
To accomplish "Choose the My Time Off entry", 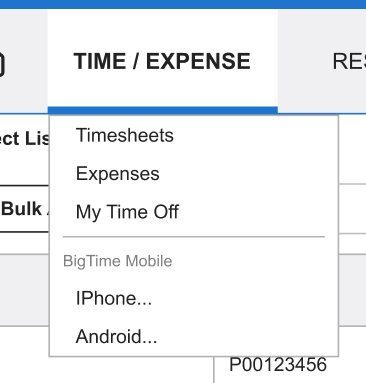I will click(127, 212).
